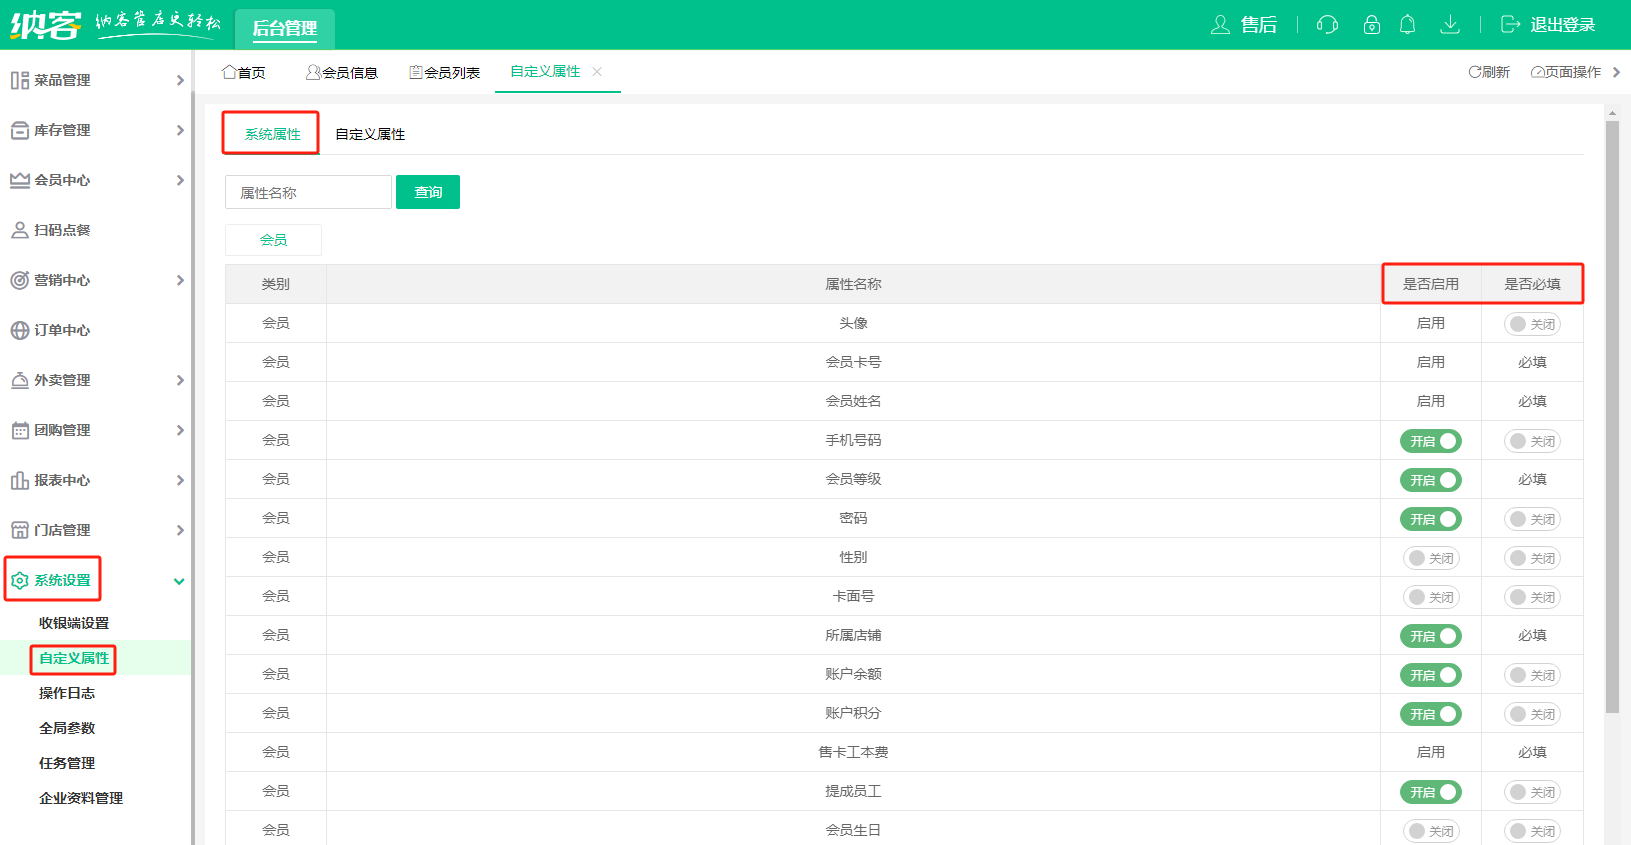1631x845 pixels.
Task: Switch to the inner 自定义属性 tab
Action: tap(370, 134)
